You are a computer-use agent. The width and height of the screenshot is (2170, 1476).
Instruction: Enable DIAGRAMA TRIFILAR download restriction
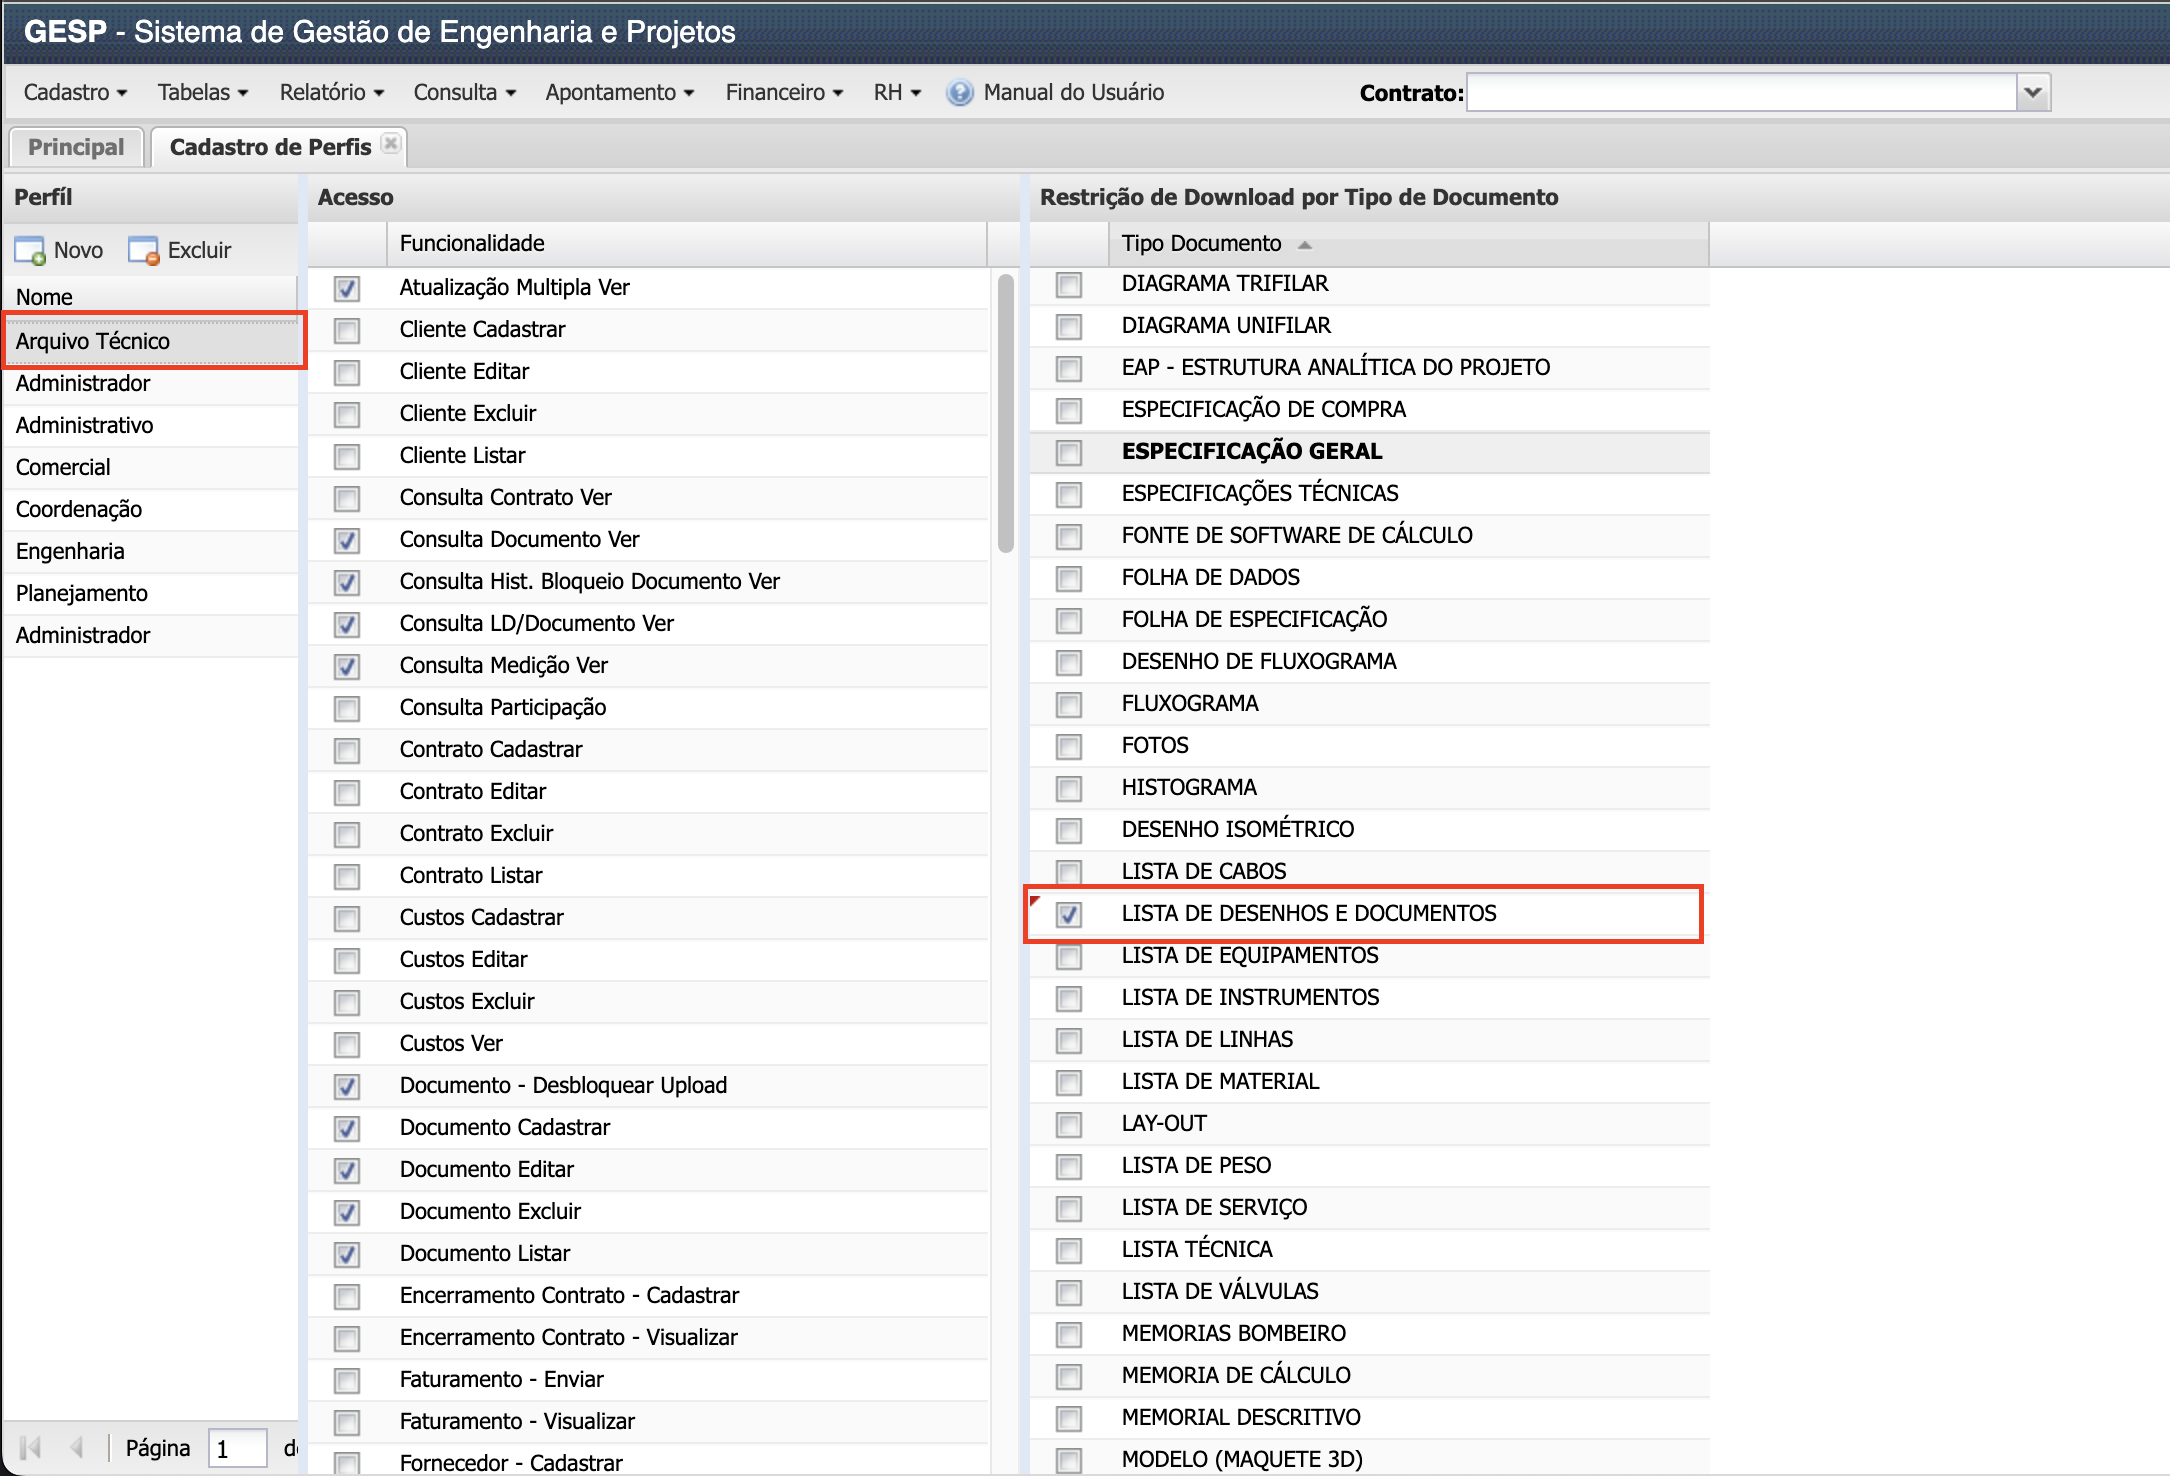coord(1068,285)
